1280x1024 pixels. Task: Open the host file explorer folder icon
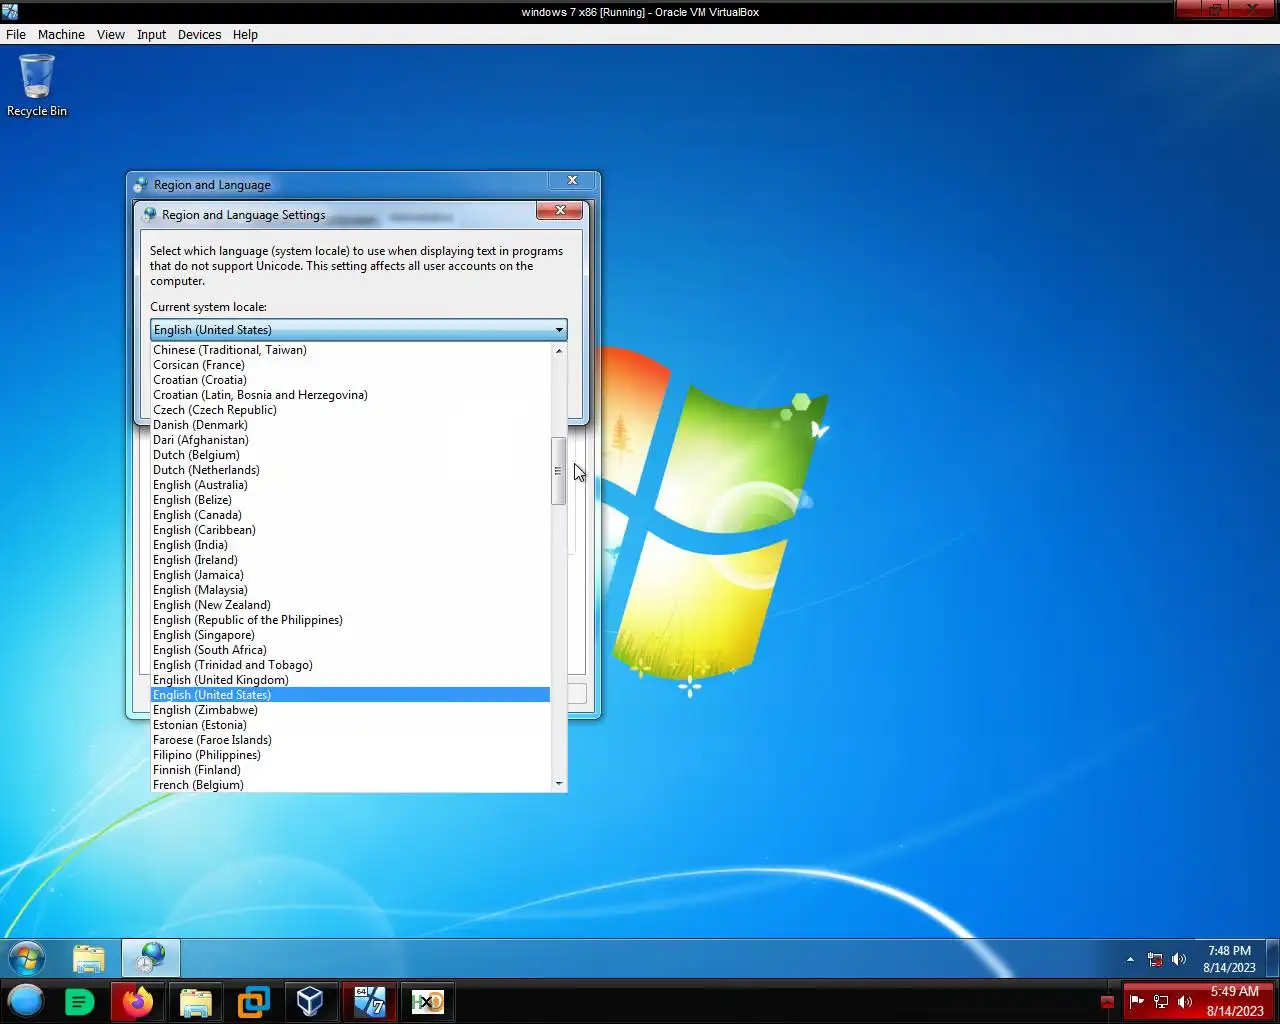click(196, 1001)
